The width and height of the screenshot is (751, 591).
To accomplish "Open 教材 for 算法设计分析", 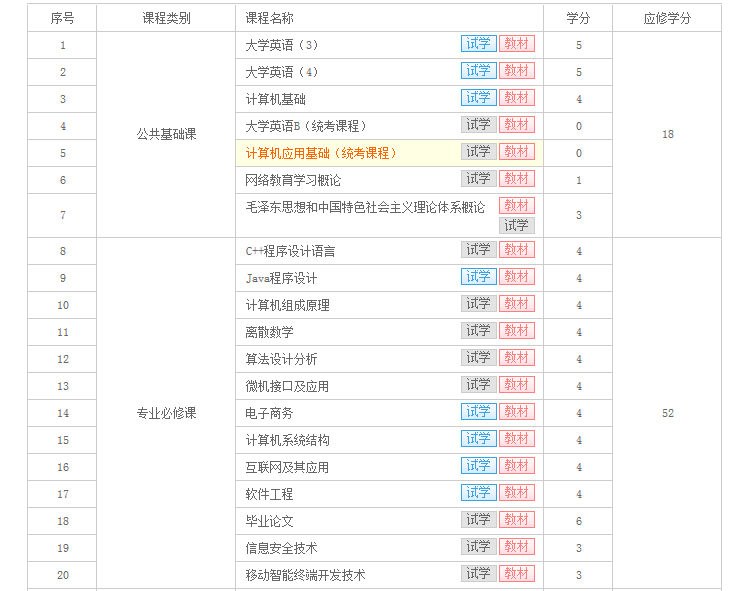I will click(517, 358).
